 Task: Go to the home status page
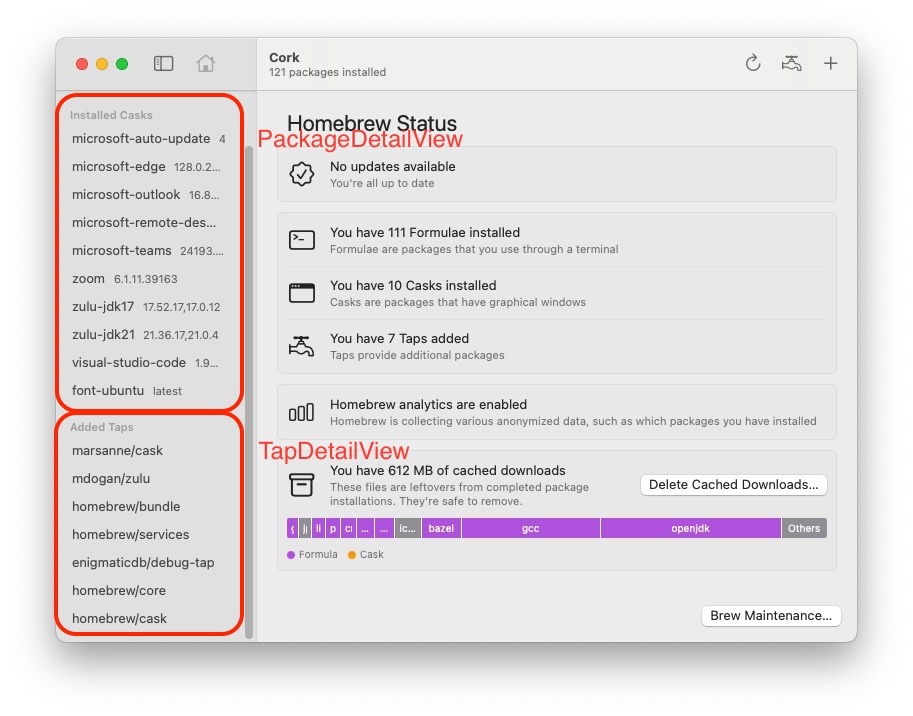click(x=206, y=63)
